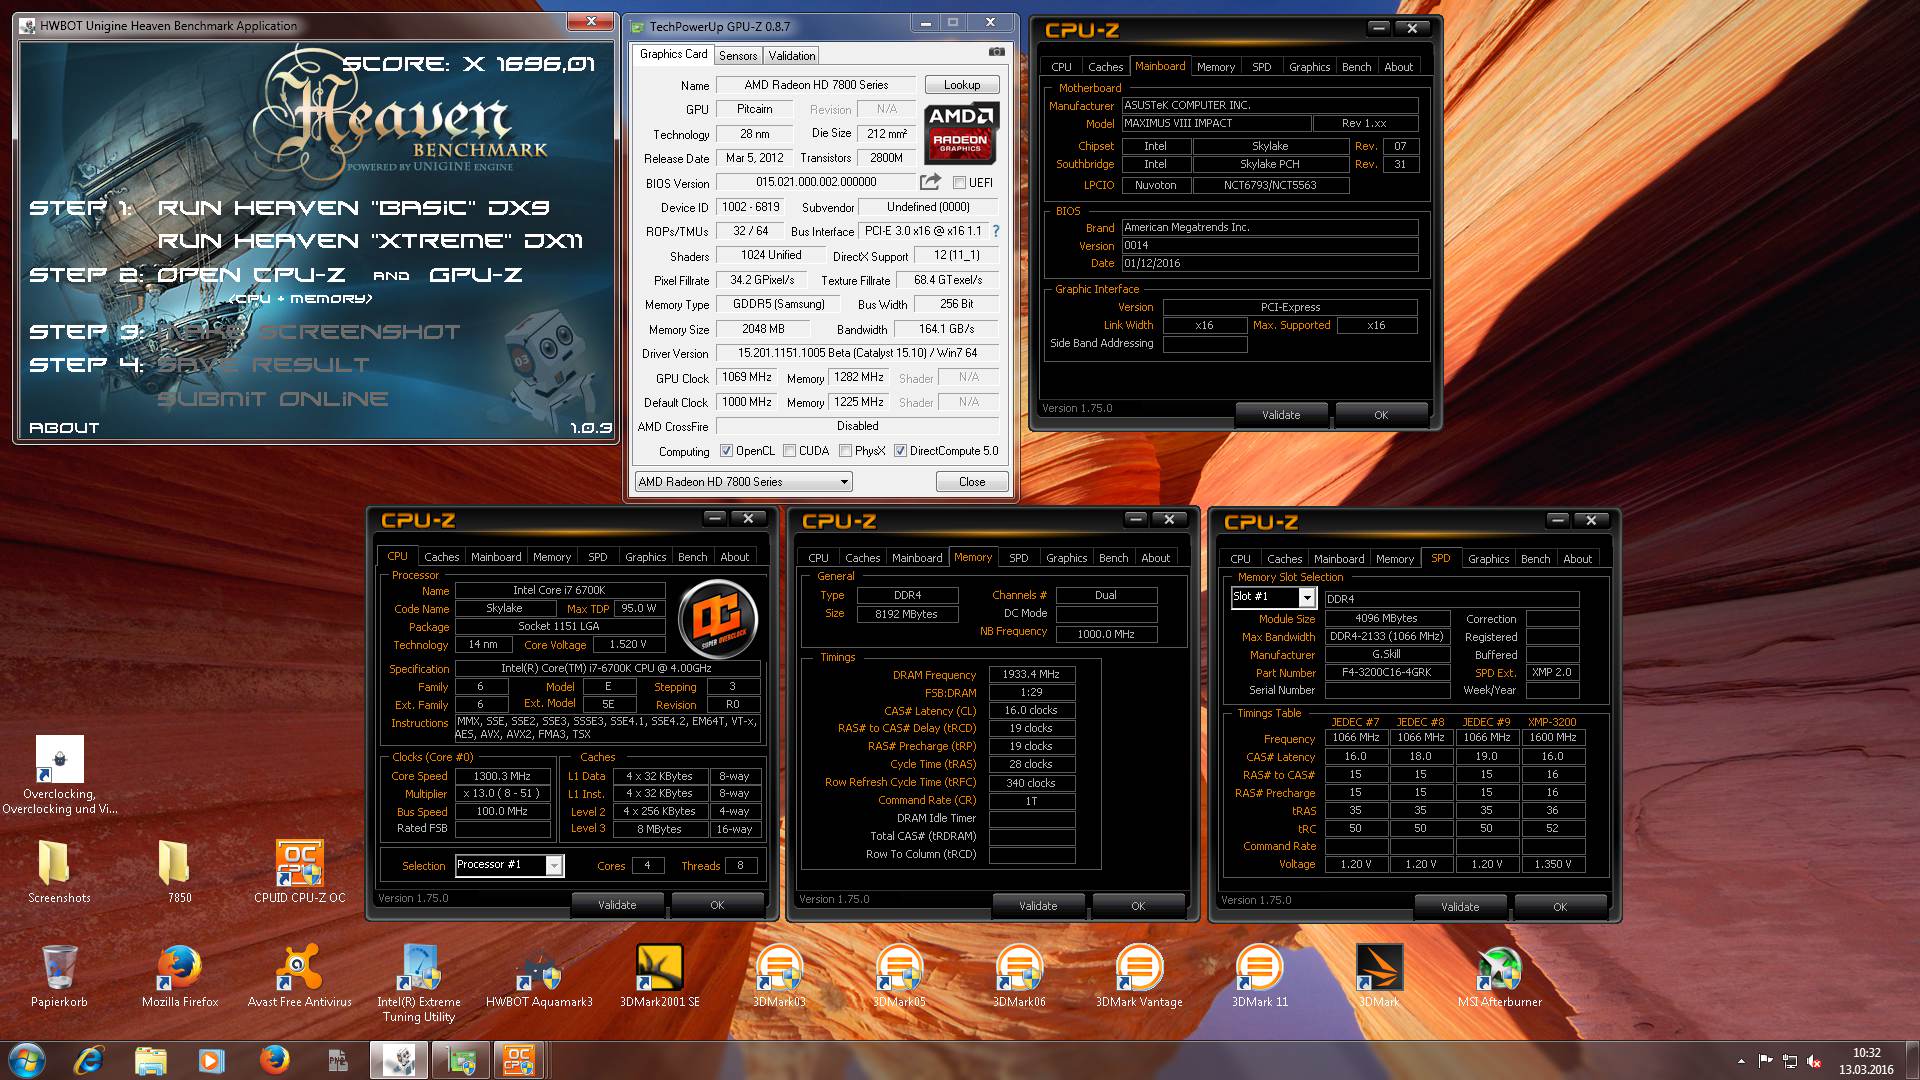Open 3DMark06 desktop shortcut
The width and height of the screenshot is (1920, 1080).
[x=1019, y=977]
